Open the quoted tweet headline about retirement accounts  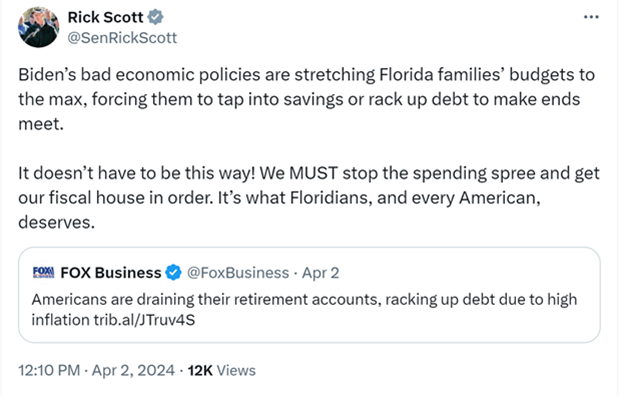[304, 309]
